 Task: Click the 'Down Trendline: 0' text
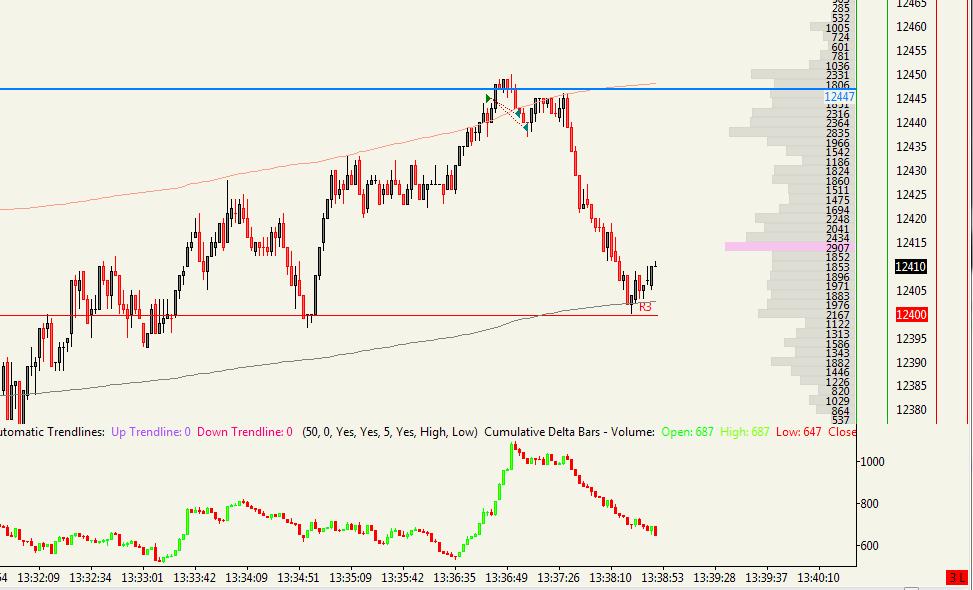tap(244, 432)
